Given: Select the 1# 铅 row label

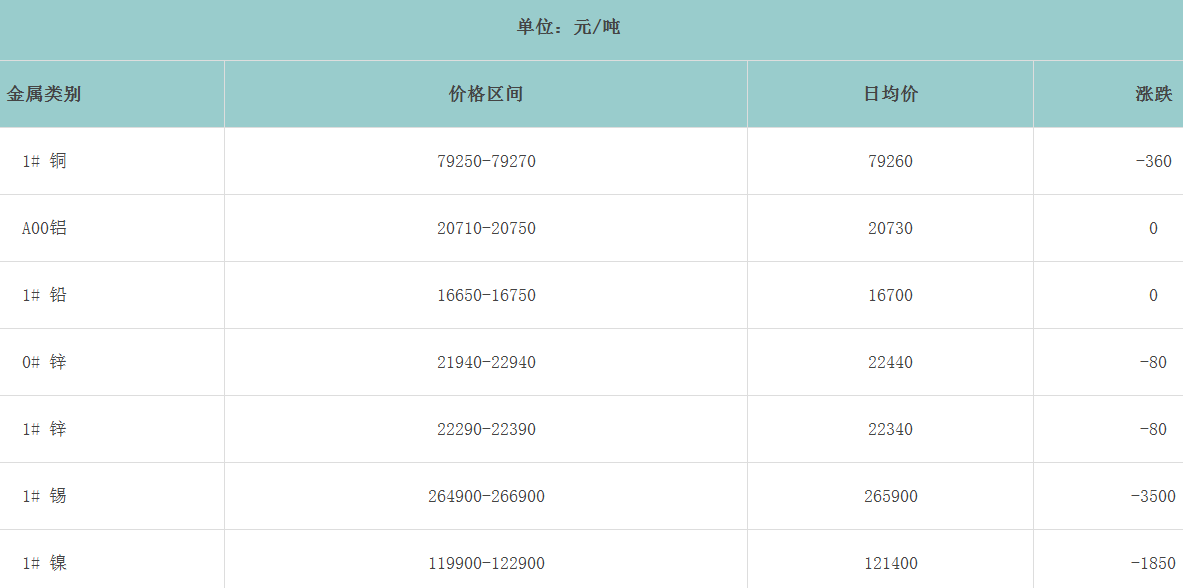Looking at the screenshot, I should click(x=44, y=295).
